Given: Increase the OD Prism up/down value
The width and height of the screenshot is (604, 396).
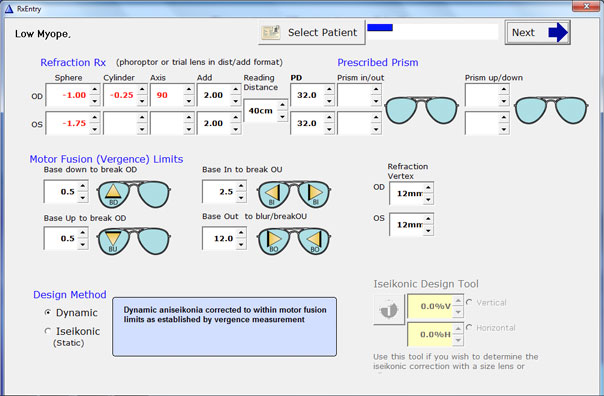Looking at the screenshot, I should [x=503, y=89].
